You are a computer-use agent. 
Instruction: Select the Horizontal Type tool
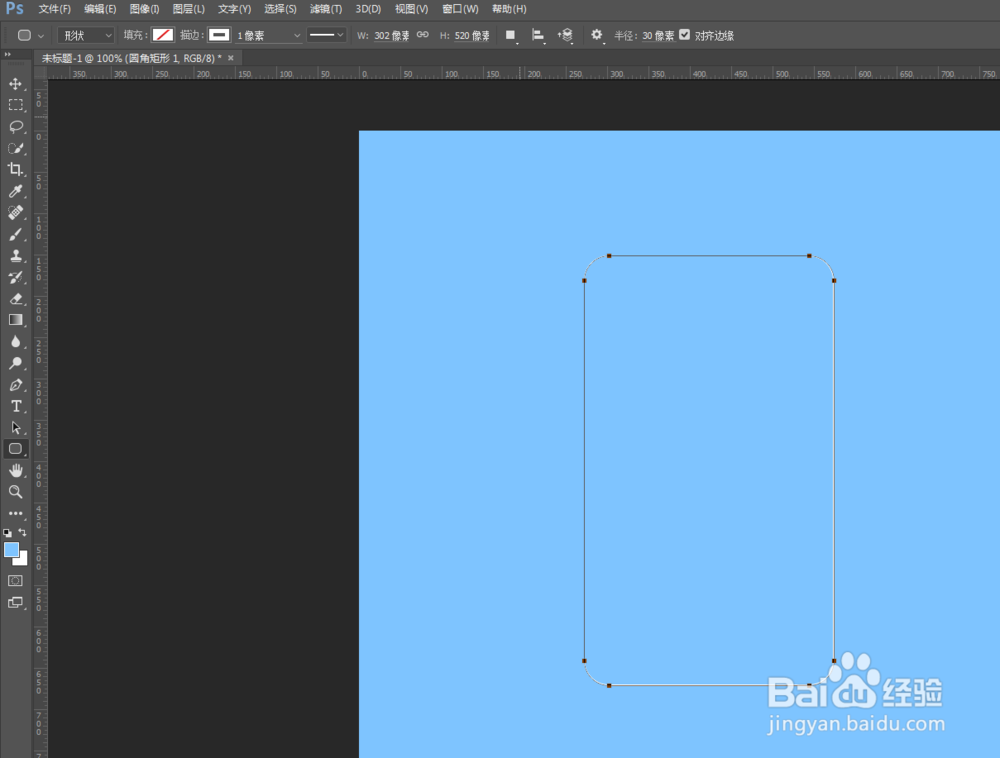15,406
